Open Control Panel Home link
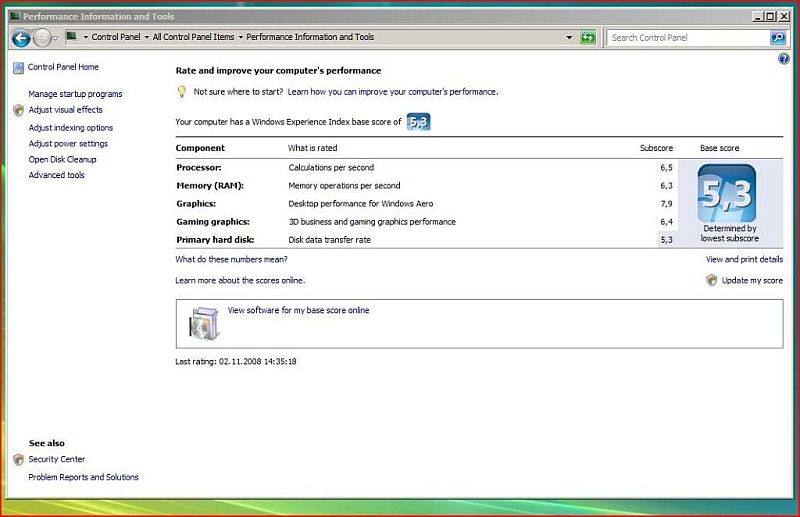 (63, 67)
